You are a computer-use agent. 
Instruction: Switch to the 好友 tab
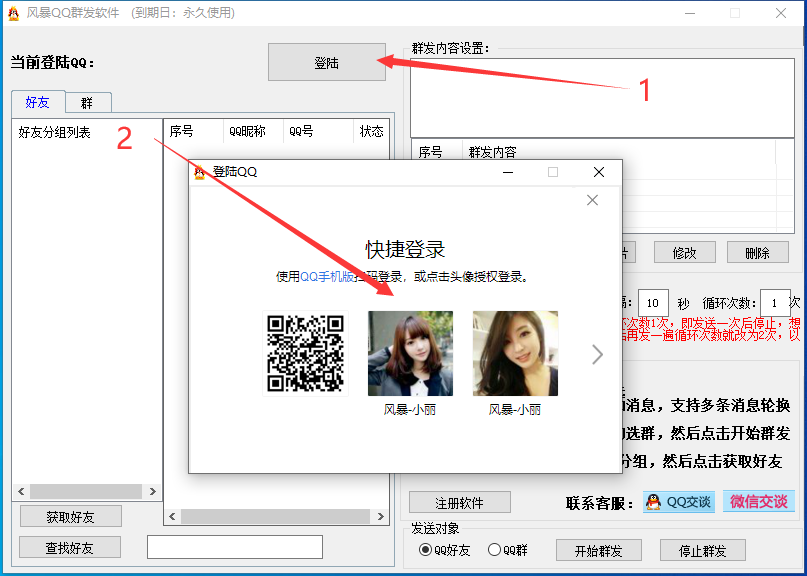tap(38, 102)
